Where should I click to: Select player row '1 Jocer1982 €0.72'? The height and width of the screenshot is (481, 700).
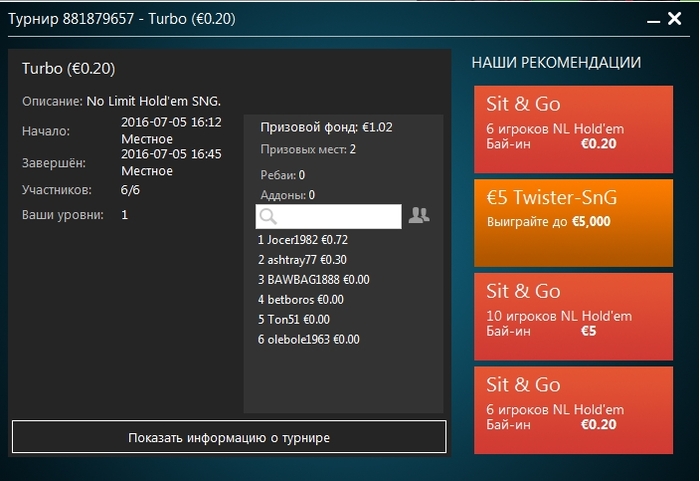[x=303, y=240]
